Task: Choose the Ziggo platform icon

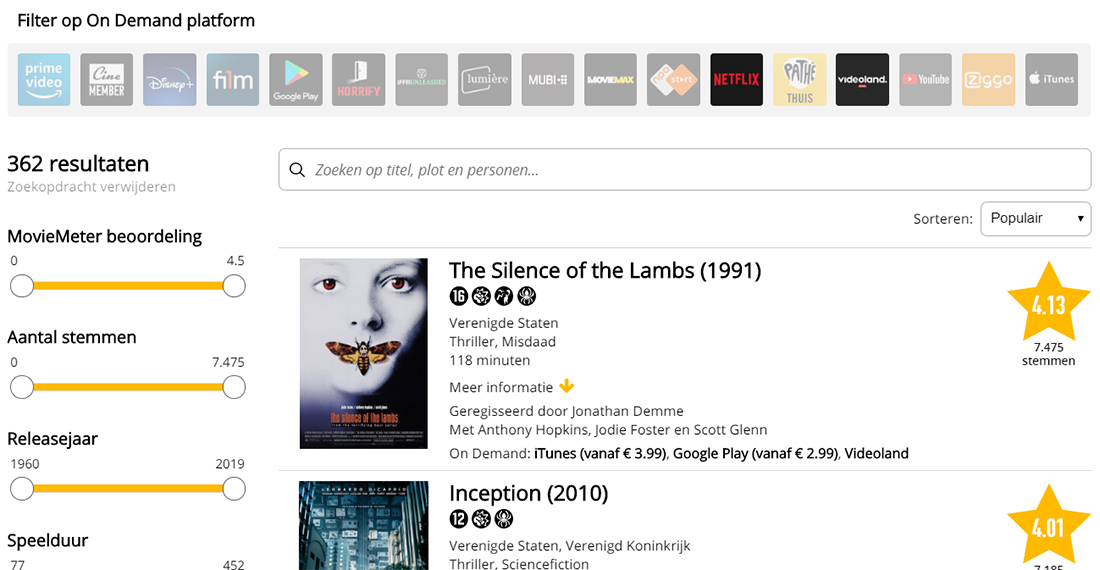Action: point(988,80)
